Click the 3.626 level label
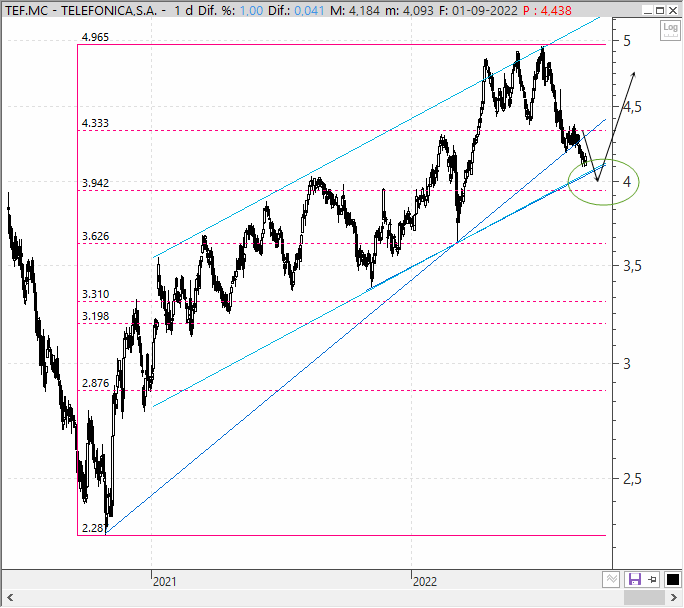684x608 pixels. [x=95, y=236]
